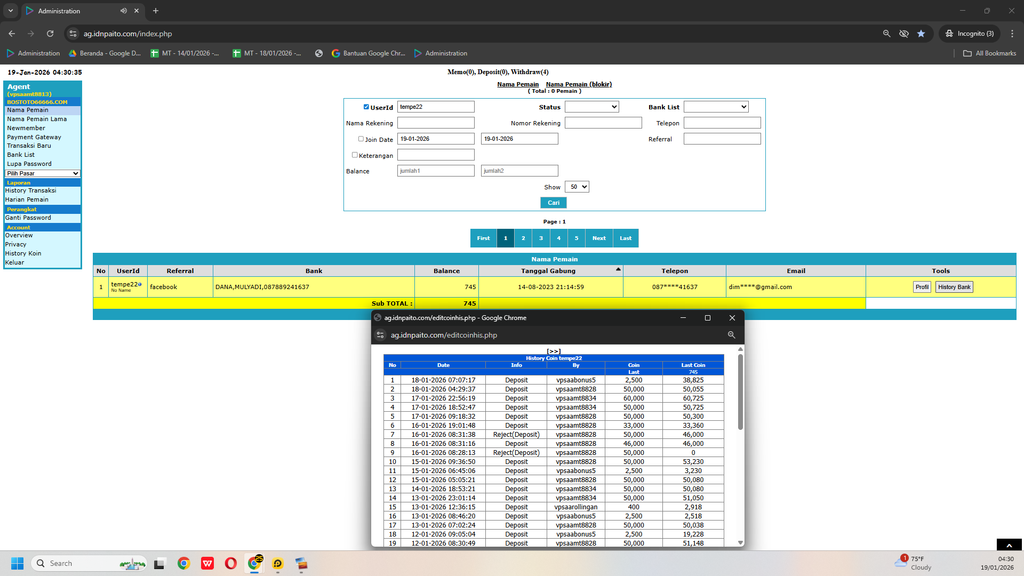
Task: Open the Show 50 dropdown
Action: pos(577,187)
